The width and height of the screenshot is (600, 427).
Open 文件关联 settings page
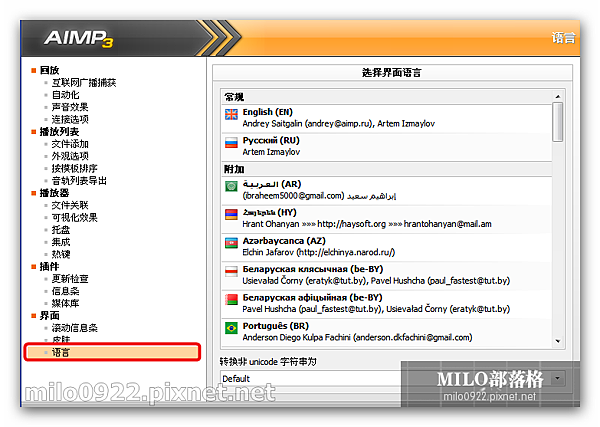tap(70, 205)
